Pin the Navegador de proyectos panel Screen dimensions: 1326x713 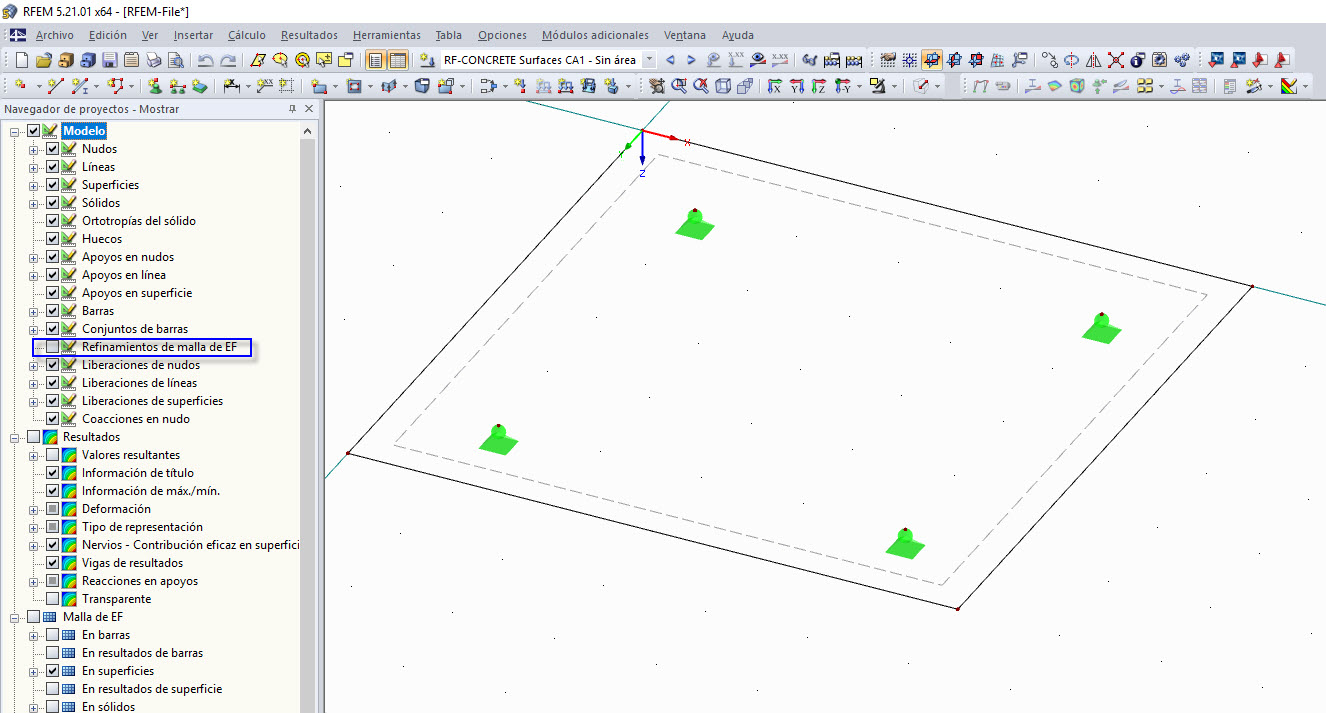(x=292, y=108)
